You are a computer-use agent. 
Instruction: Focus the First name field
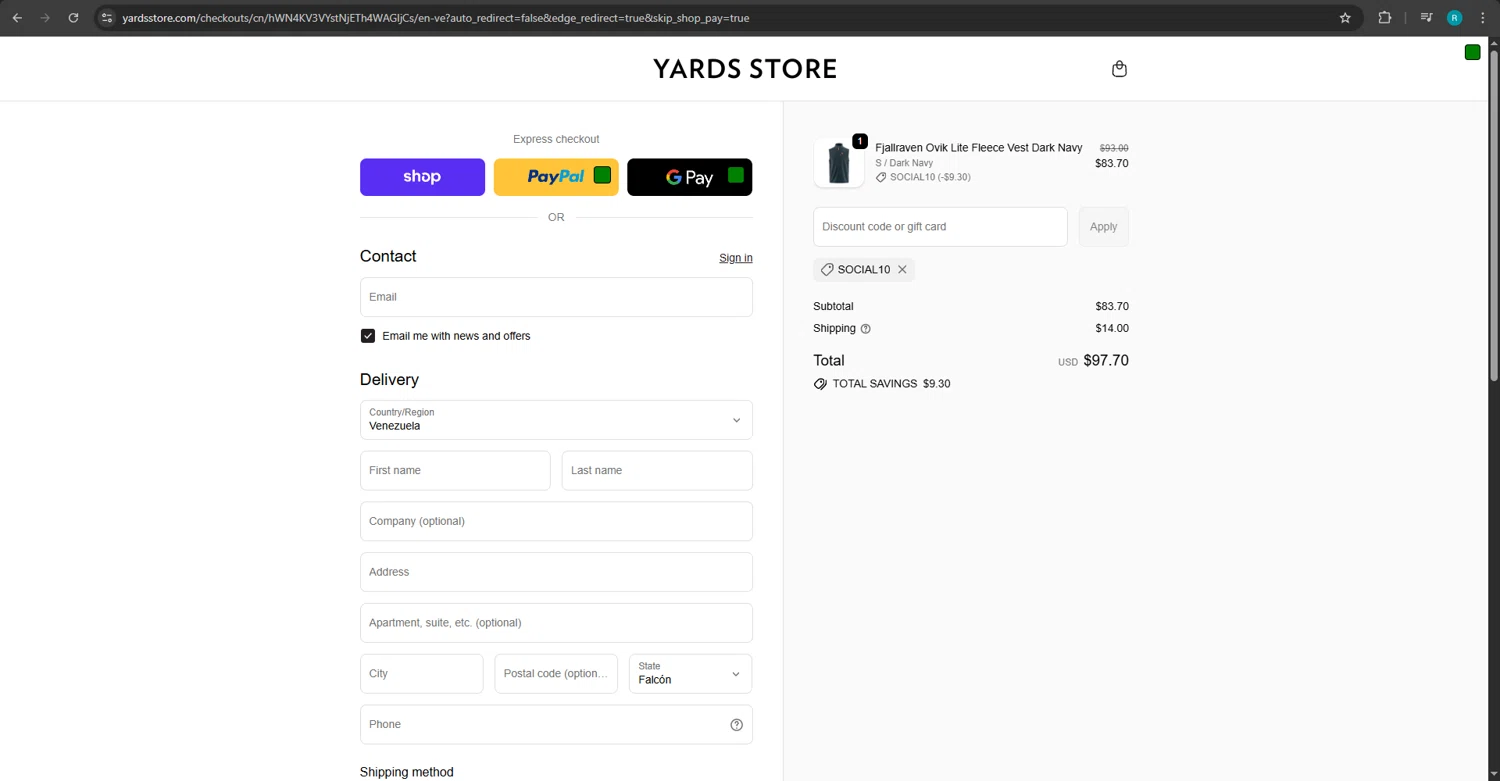tap(455, 471)
